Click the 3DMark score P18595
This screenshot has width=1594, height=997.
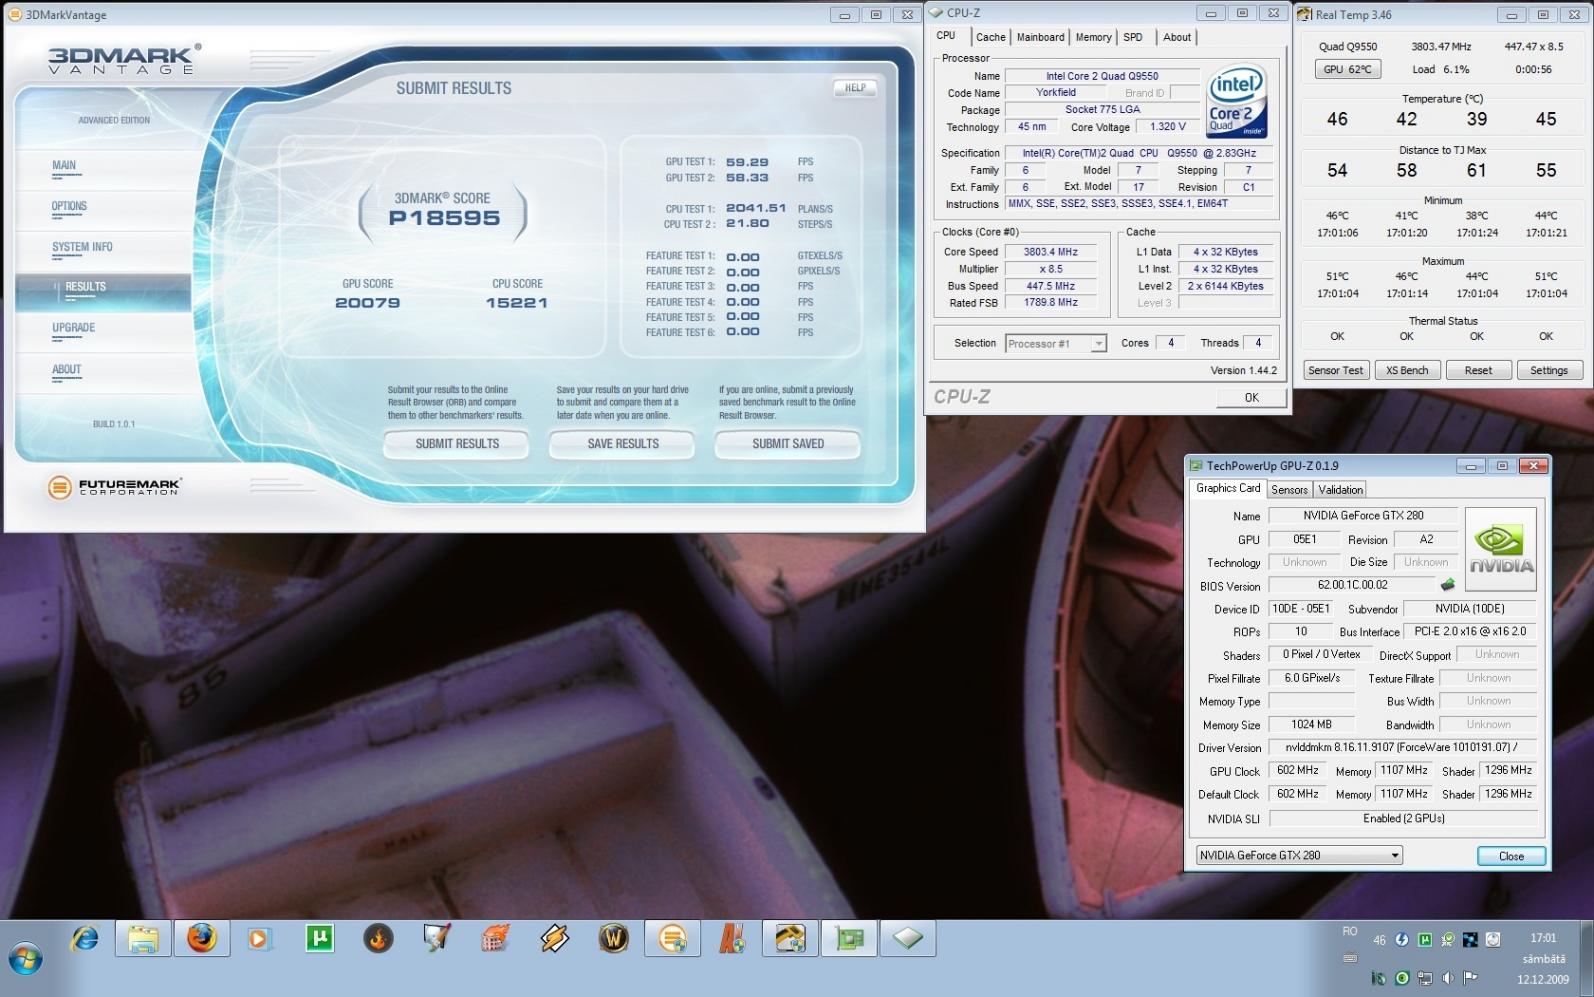point(444,218)
